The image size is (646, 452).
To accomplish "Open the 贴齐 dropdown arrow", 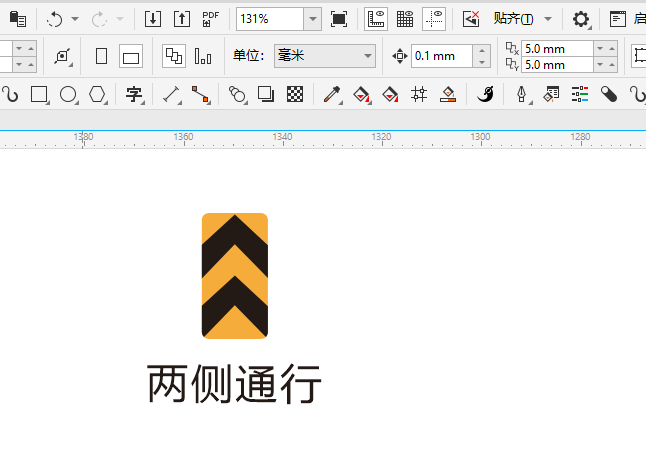I will click(548, 19).
